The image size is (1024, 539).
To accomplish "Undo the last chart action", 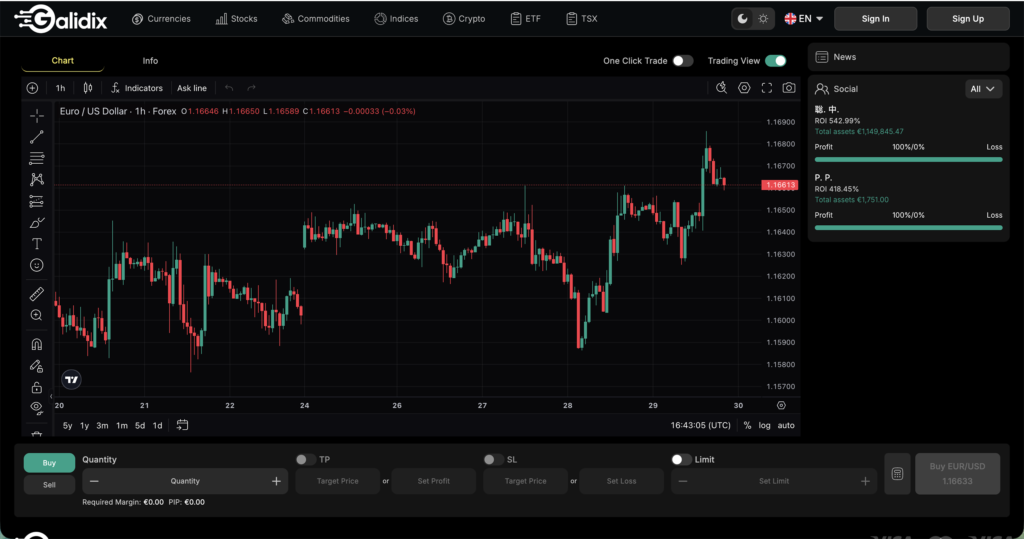I will (x=229, y=88).
